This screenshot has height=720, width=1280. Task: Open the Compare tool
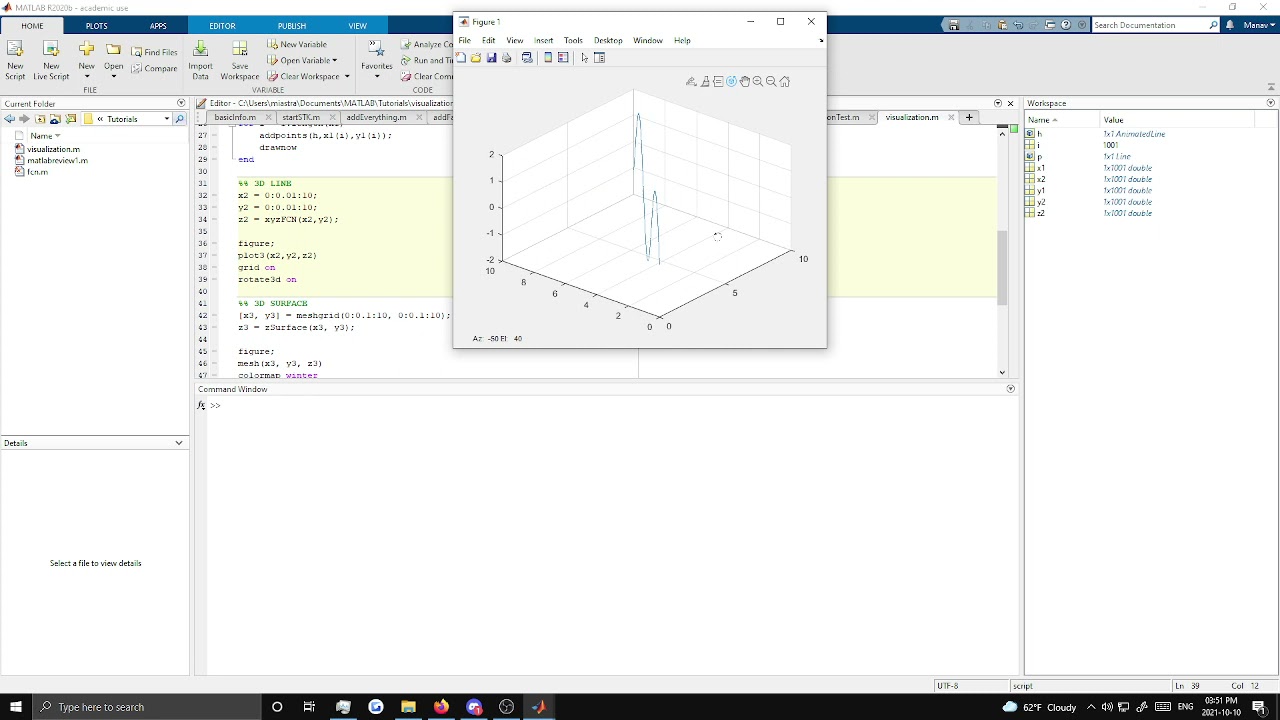point(154,68)
